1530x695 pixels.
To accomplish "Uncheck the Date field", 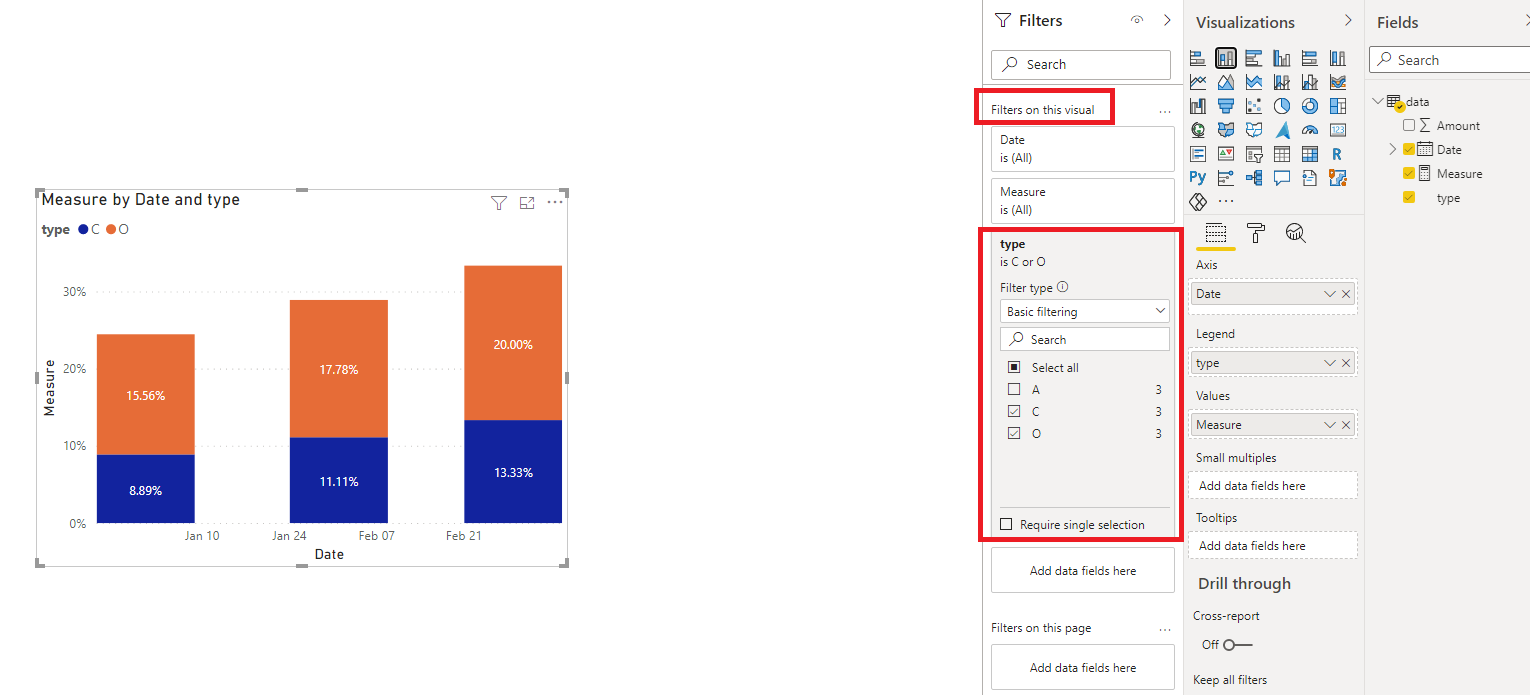I will (1409, 149).
